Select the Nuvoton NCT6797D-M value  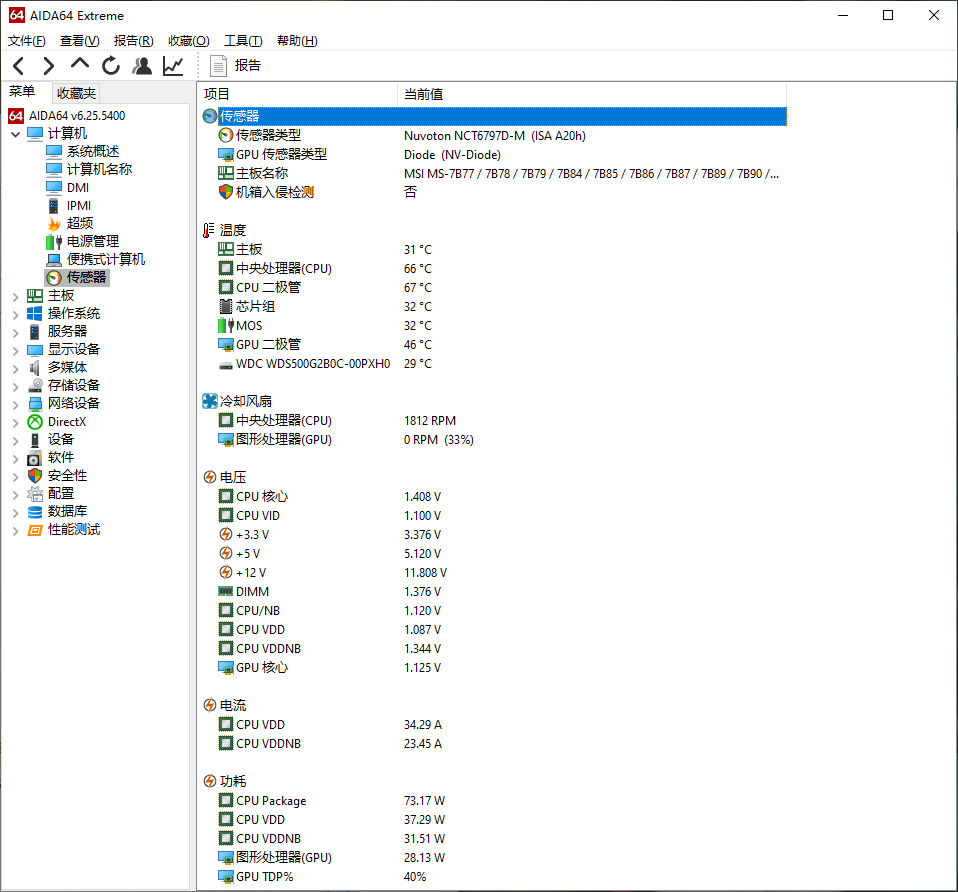(494, 136)
